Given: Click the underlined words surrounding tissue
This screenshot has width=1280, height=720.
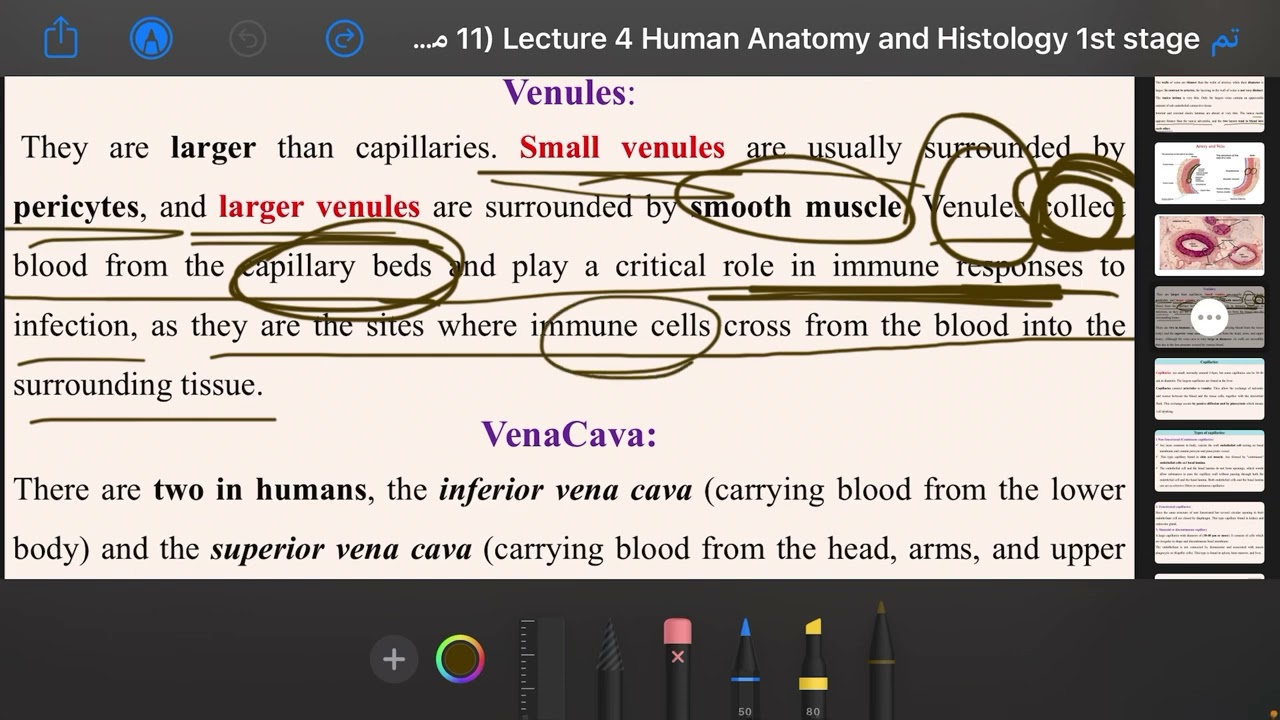Looking at the screenshot, I should [x=136, y=385].
